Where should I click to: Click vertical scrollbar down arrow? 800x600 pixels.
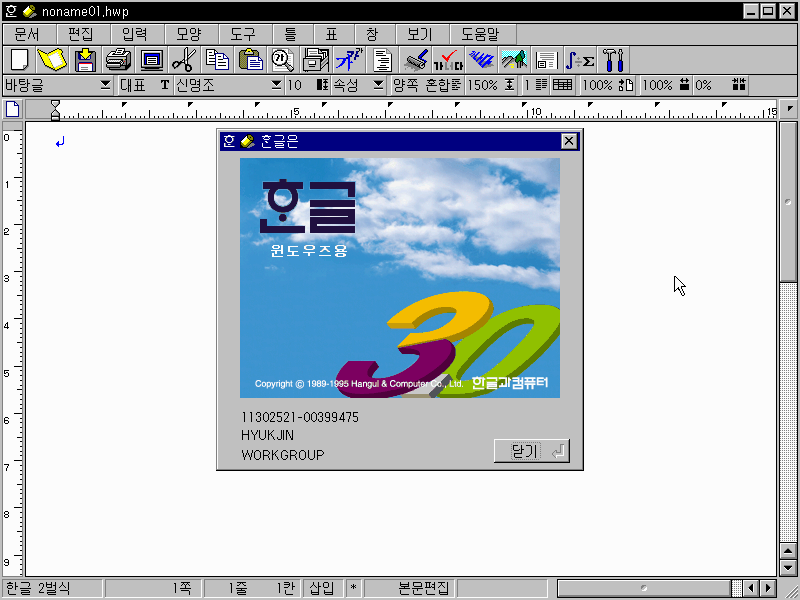[x=788, y=567]
